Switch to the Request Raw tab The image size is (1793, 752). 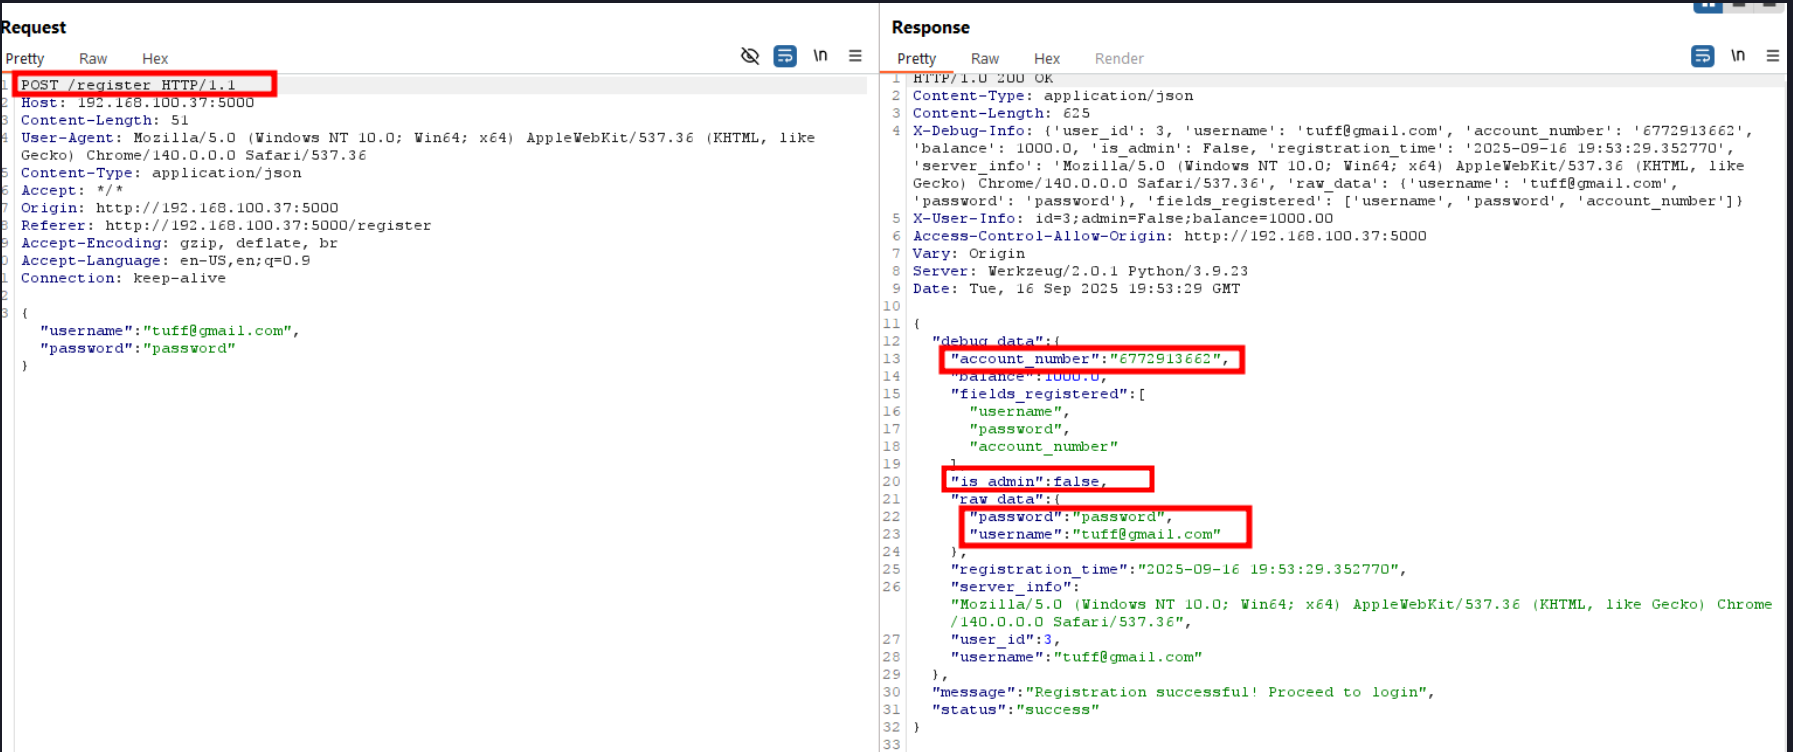click(x=93, y=59)
